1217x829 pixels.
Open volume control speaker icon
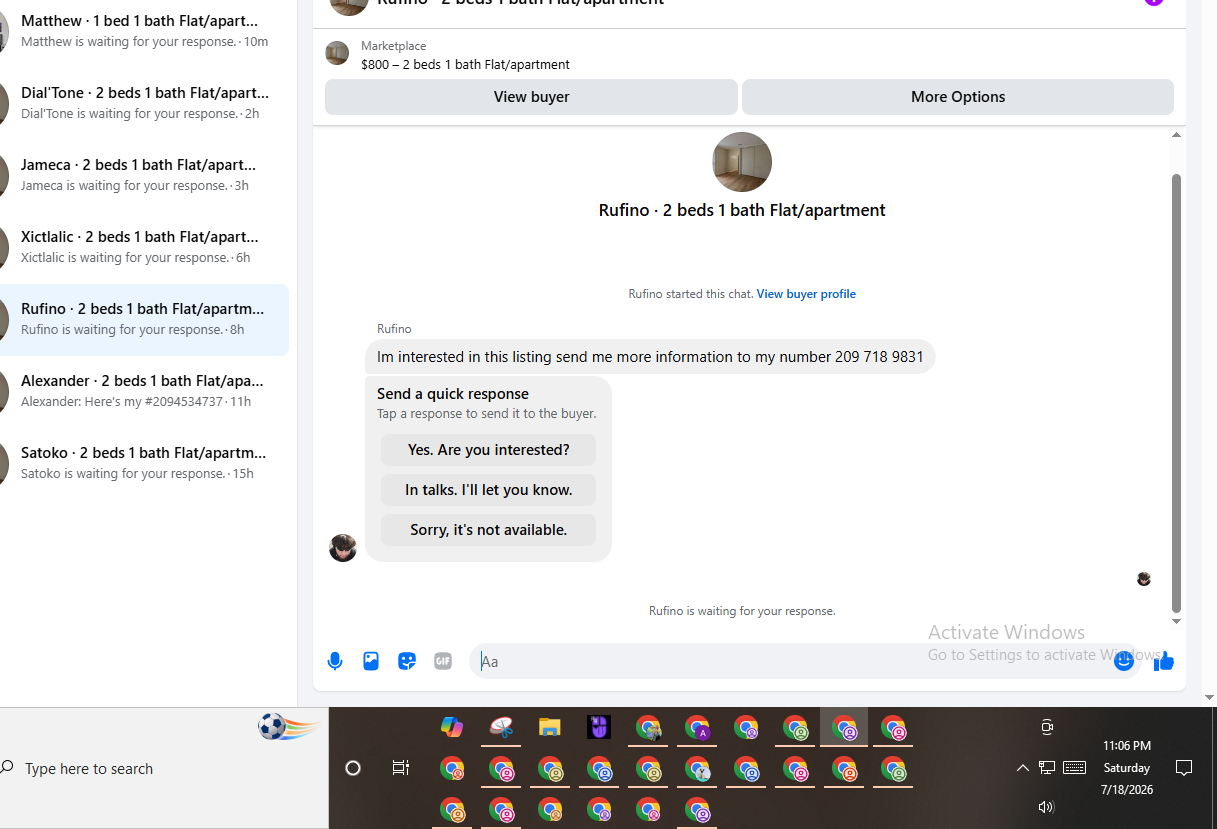tap(1046, 807)
